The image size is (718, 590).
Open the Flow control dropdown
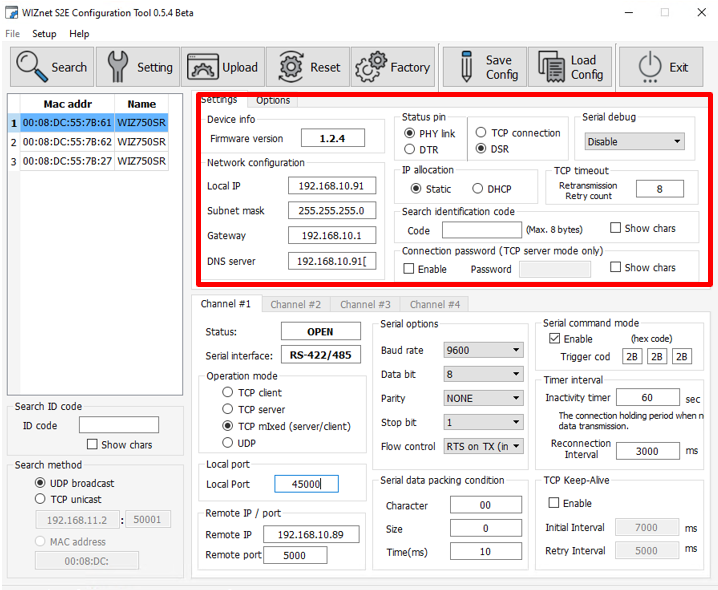click(483, 446)
